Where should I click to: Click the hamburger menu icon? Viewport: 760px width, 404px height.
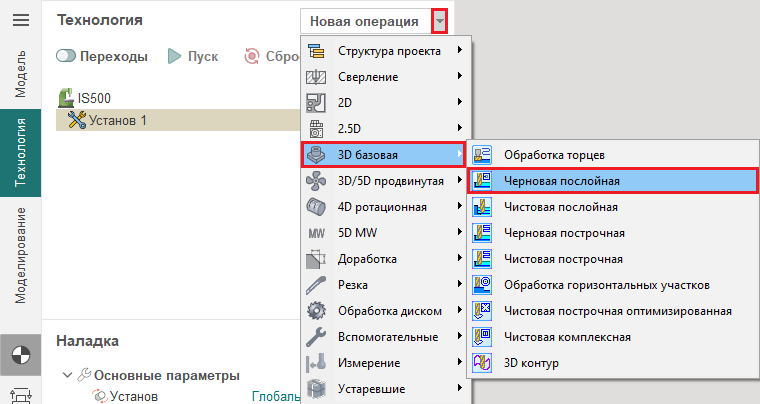click(20, 20)
